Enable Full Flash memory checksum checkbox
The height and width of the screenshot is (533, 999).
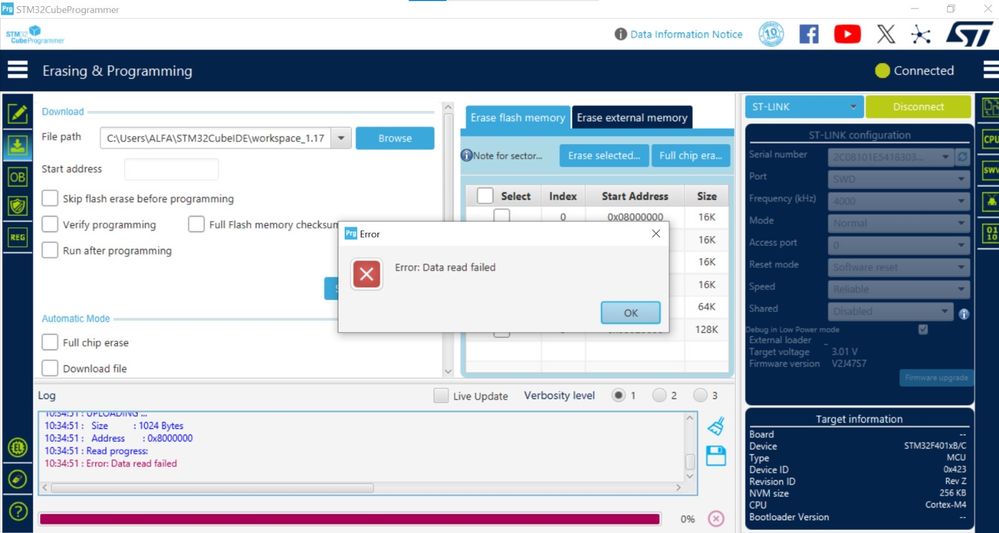(x=197, y=224)
